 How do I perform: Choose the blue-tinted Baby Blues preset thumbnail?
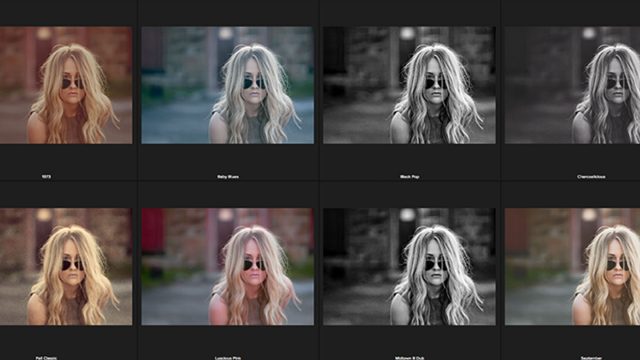[x=228, y=85]
